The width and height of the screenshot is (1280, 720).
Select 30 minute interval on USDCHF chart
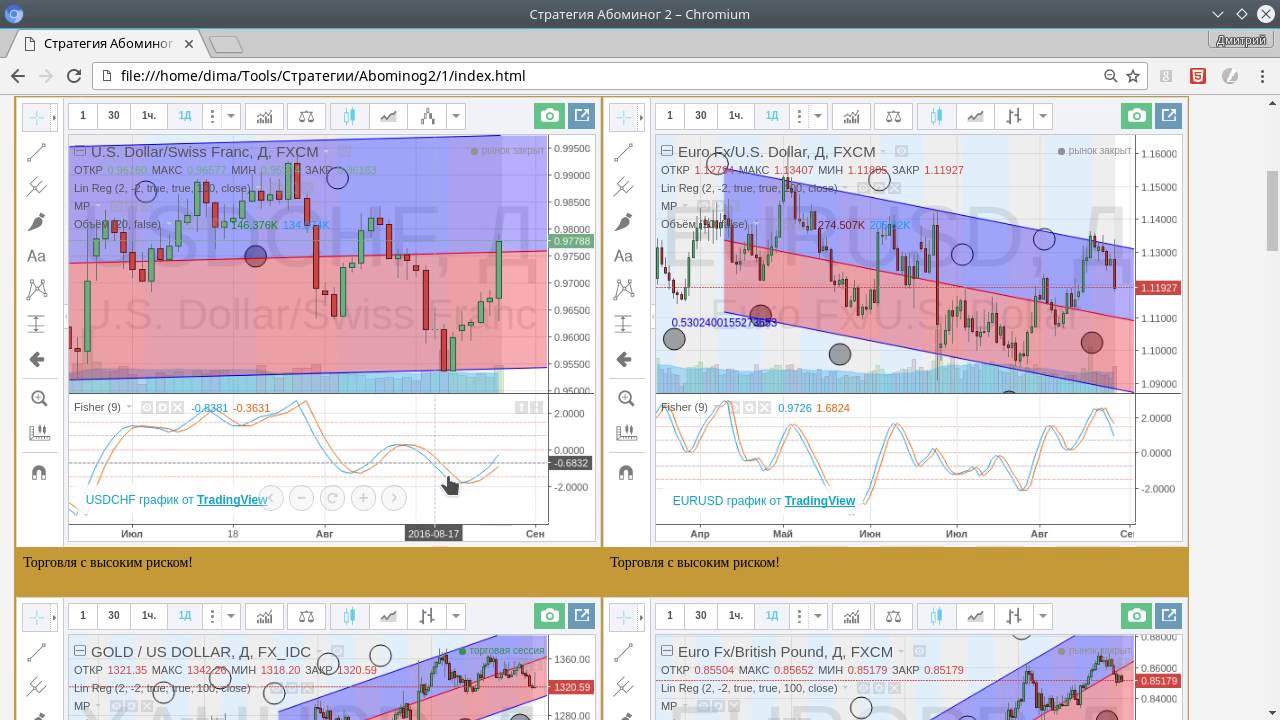pyautogui.click(x=114, y=116)
